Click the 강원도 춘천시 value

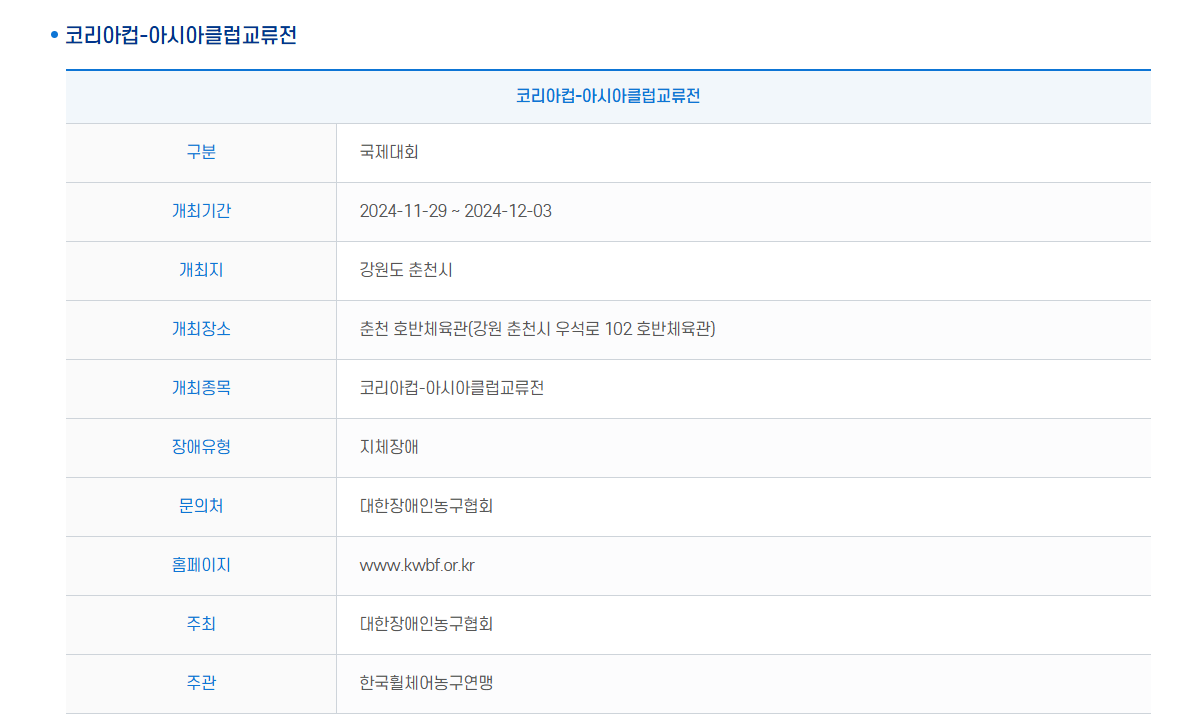coord(406,271)
